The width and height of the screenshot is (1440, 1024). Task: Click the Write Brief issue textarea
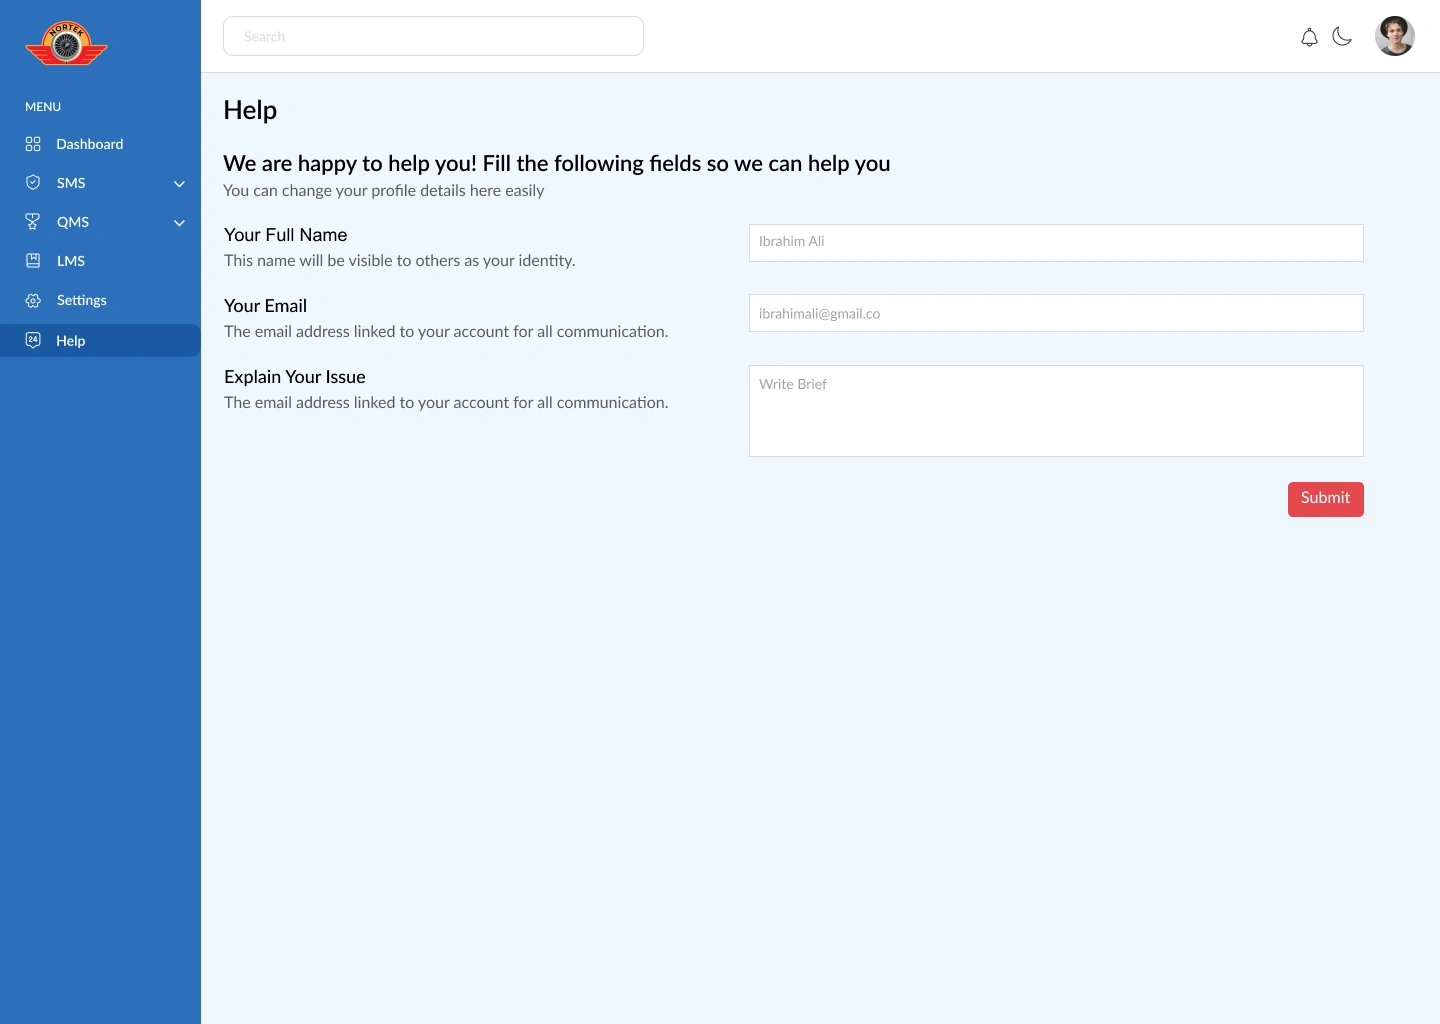pyautogui.click(x=1056, y=411)
